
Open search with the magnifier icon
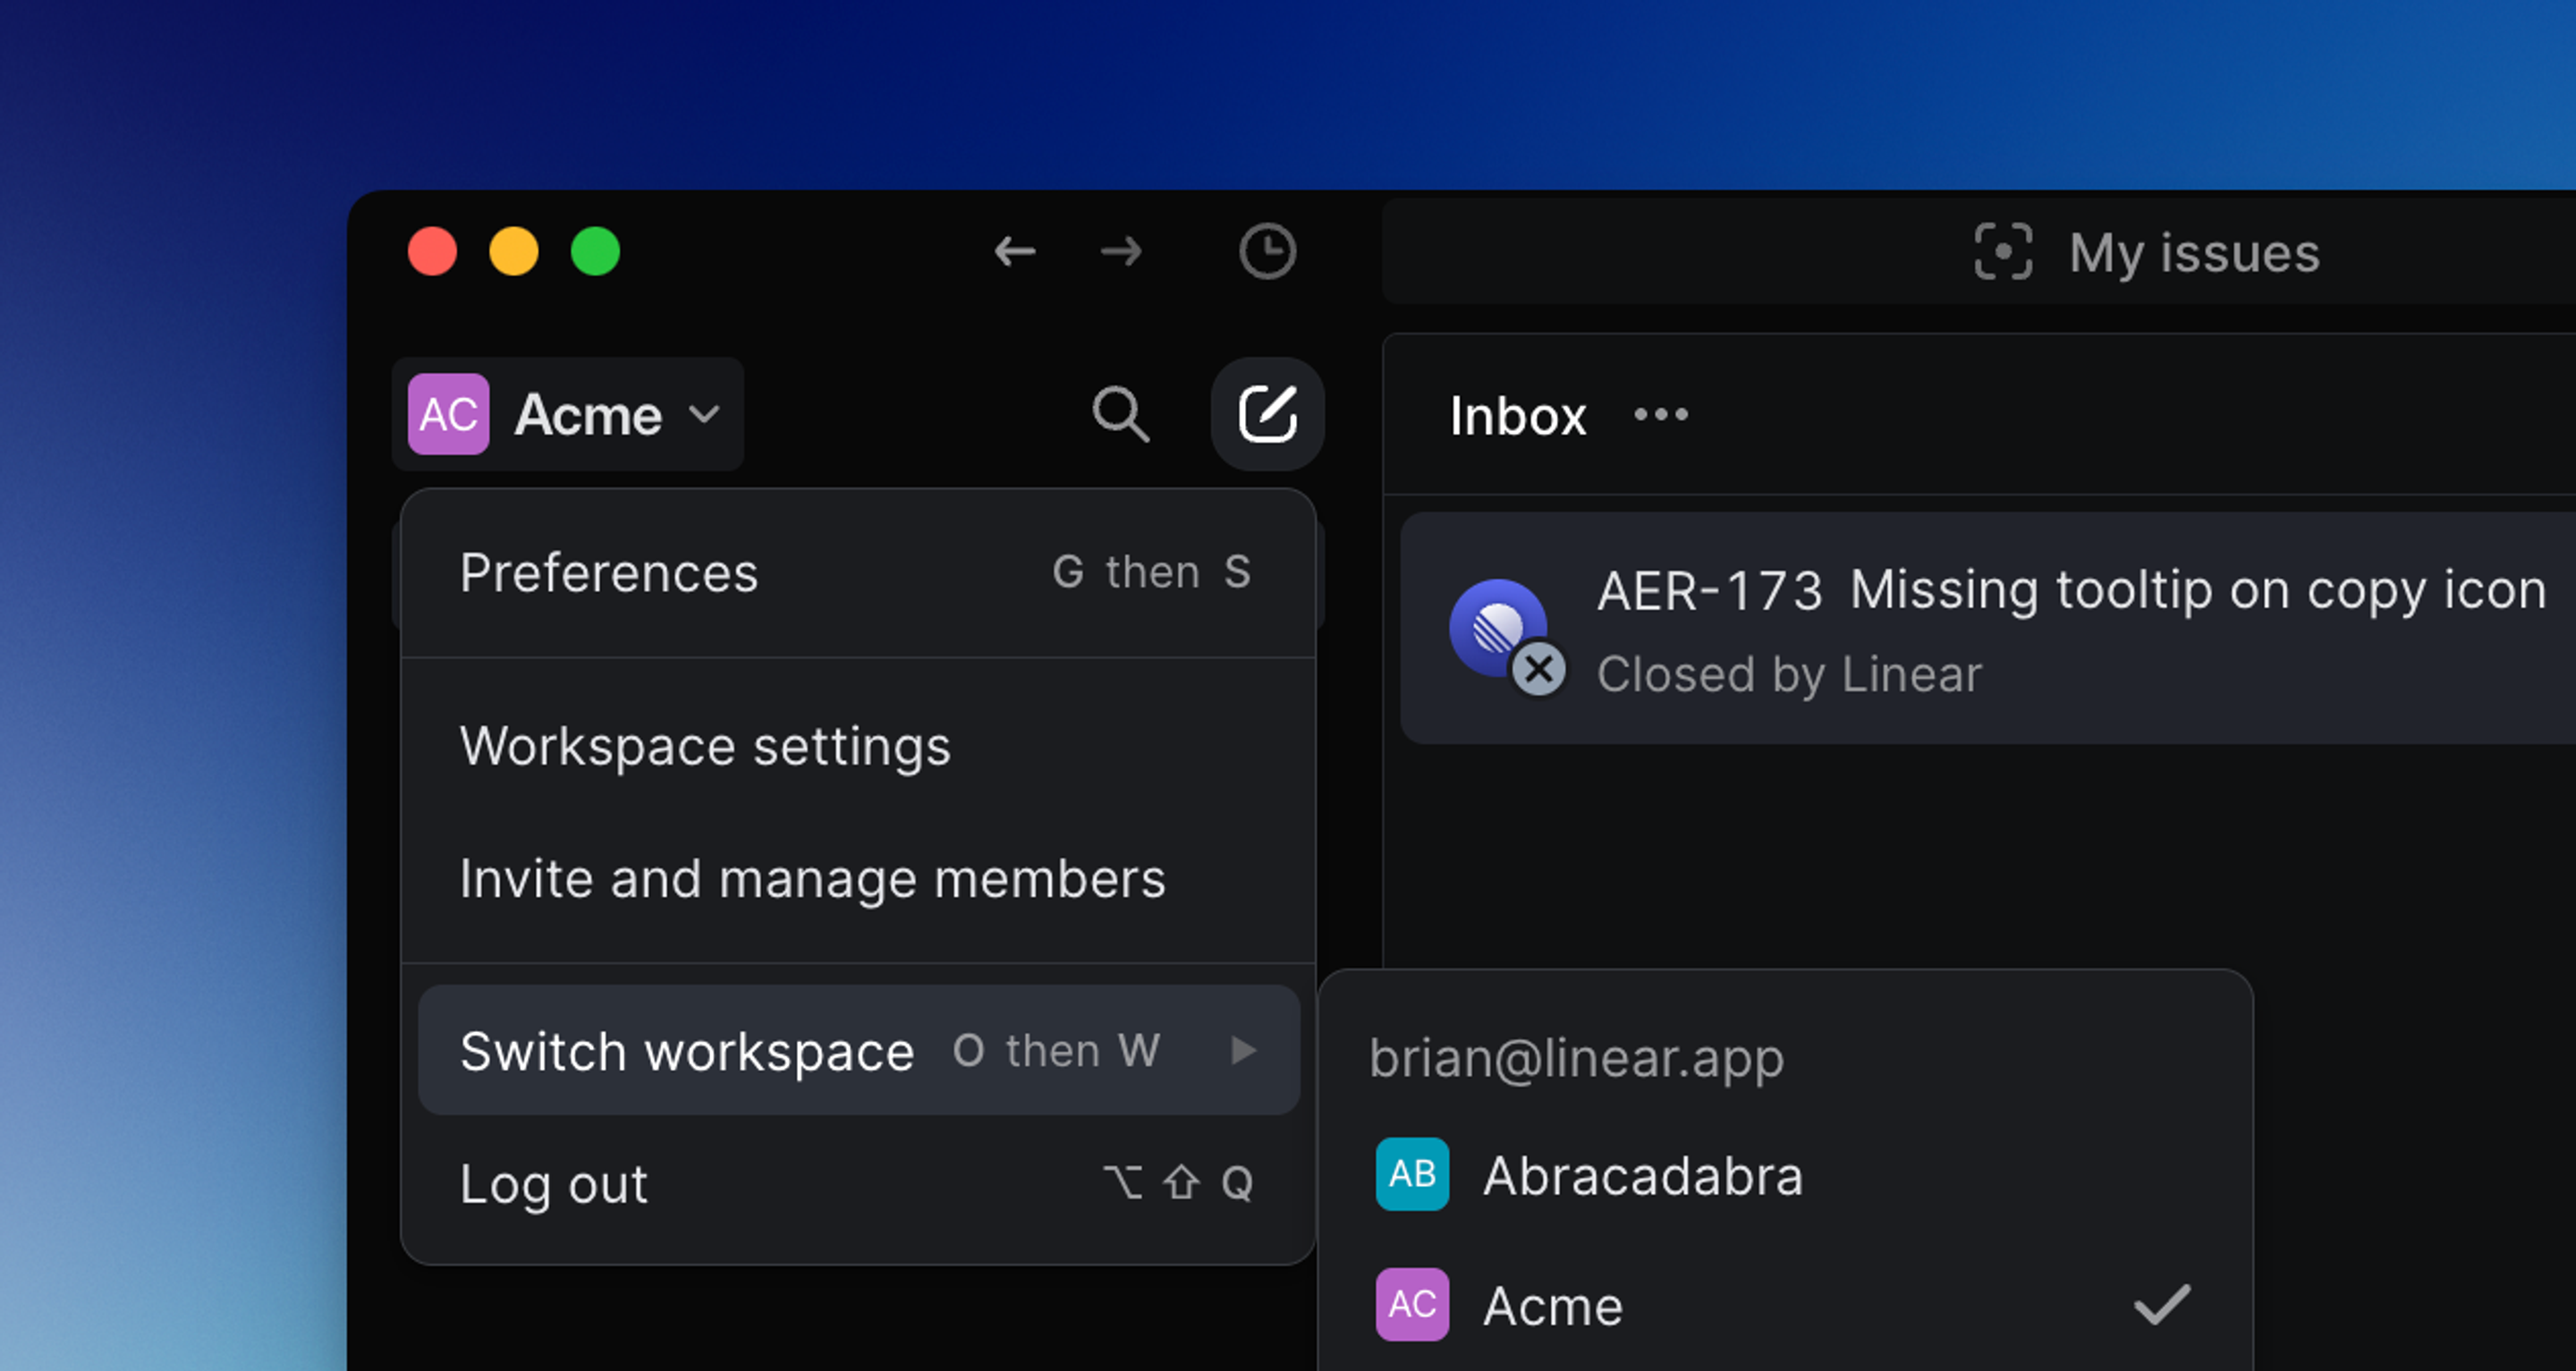[x=1120, y=414]
